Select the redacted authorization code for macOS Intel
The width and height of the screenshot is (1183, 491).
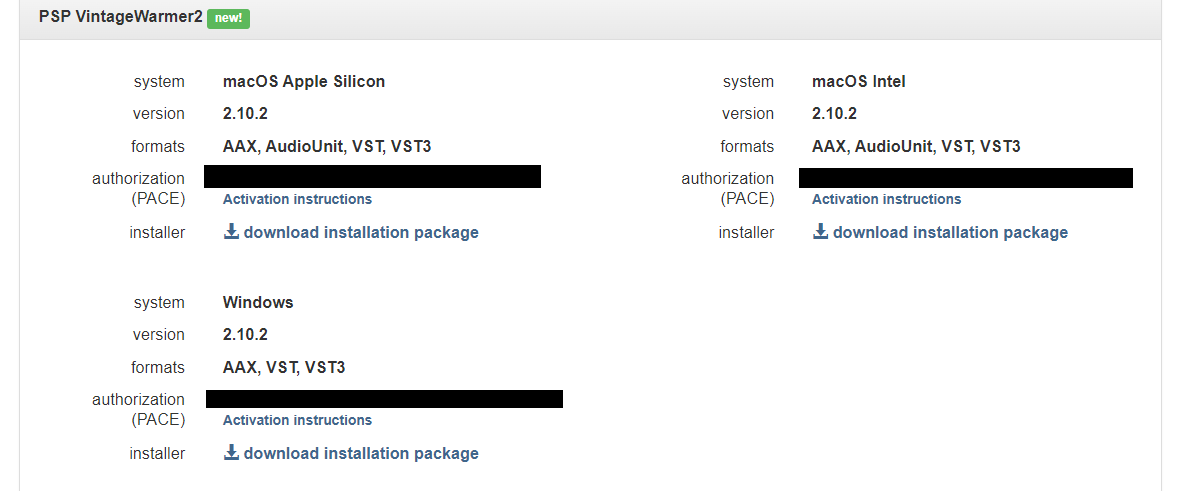(x=965, y=178)
